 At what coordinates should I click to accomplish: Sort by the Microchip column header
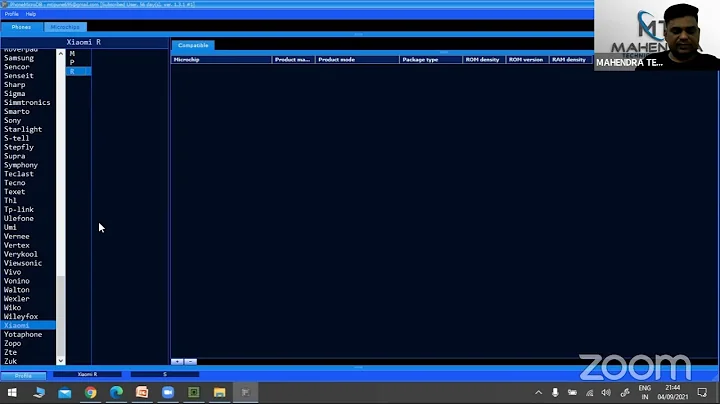[221, 60]
